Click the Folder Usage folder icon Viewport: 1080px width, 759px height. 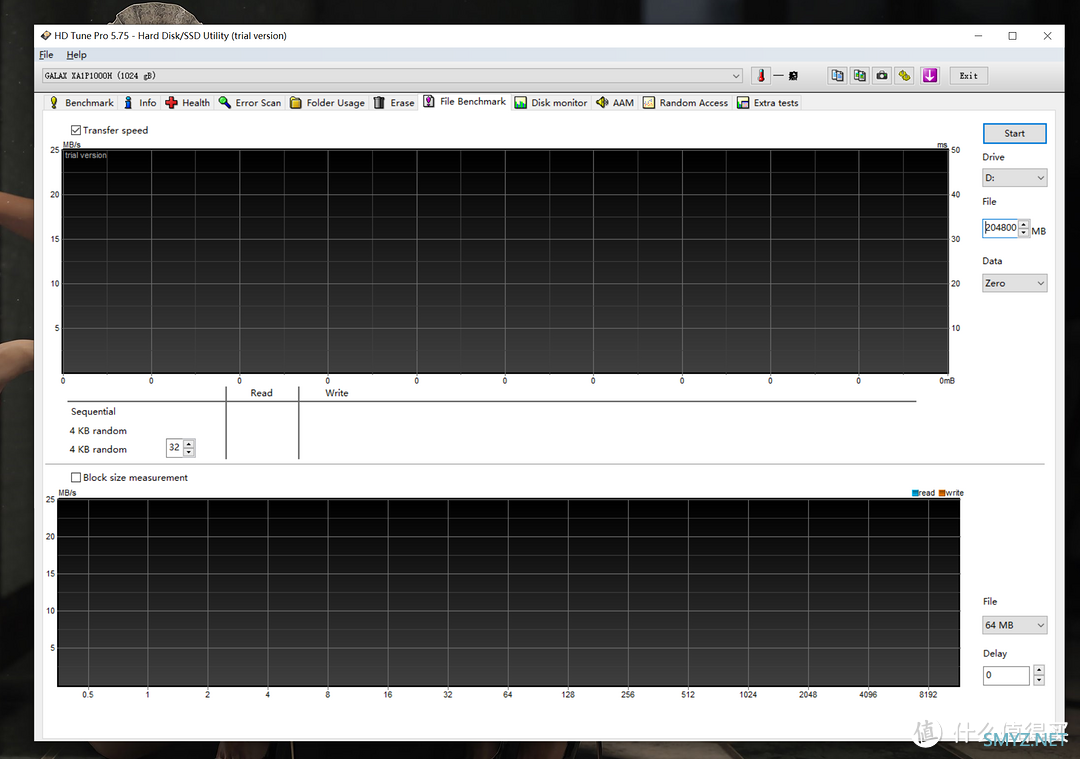pos(295,103)
